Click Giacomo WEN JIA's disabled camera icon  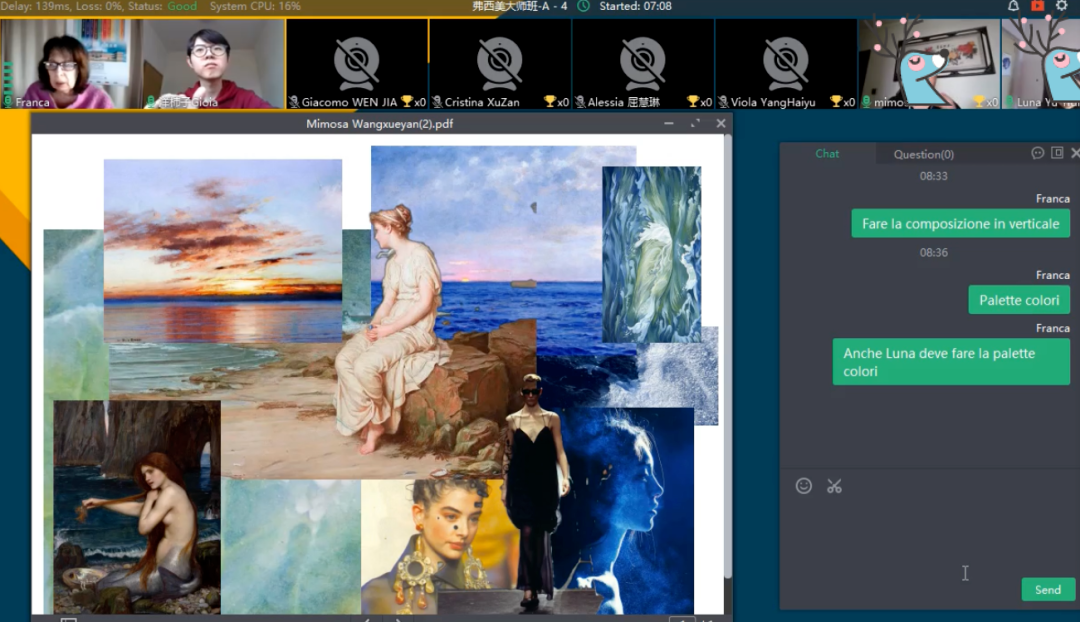pyautogui.click(x=357, y=62)
